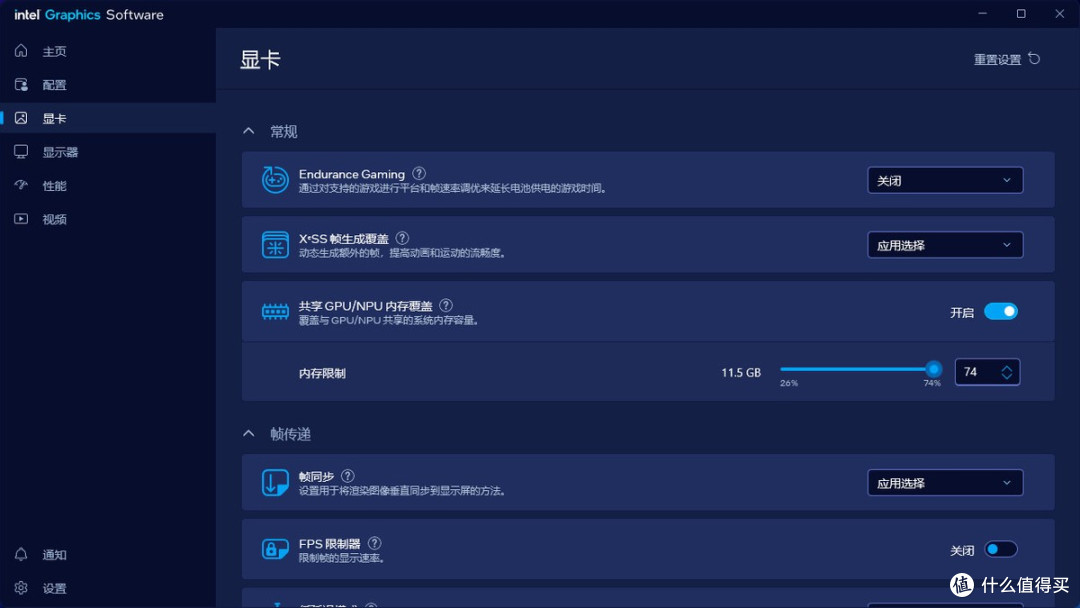This screenshot has width=1080, height=608.
Task: Click the 显卡 graphics card icon
Action: coord(21,118)
